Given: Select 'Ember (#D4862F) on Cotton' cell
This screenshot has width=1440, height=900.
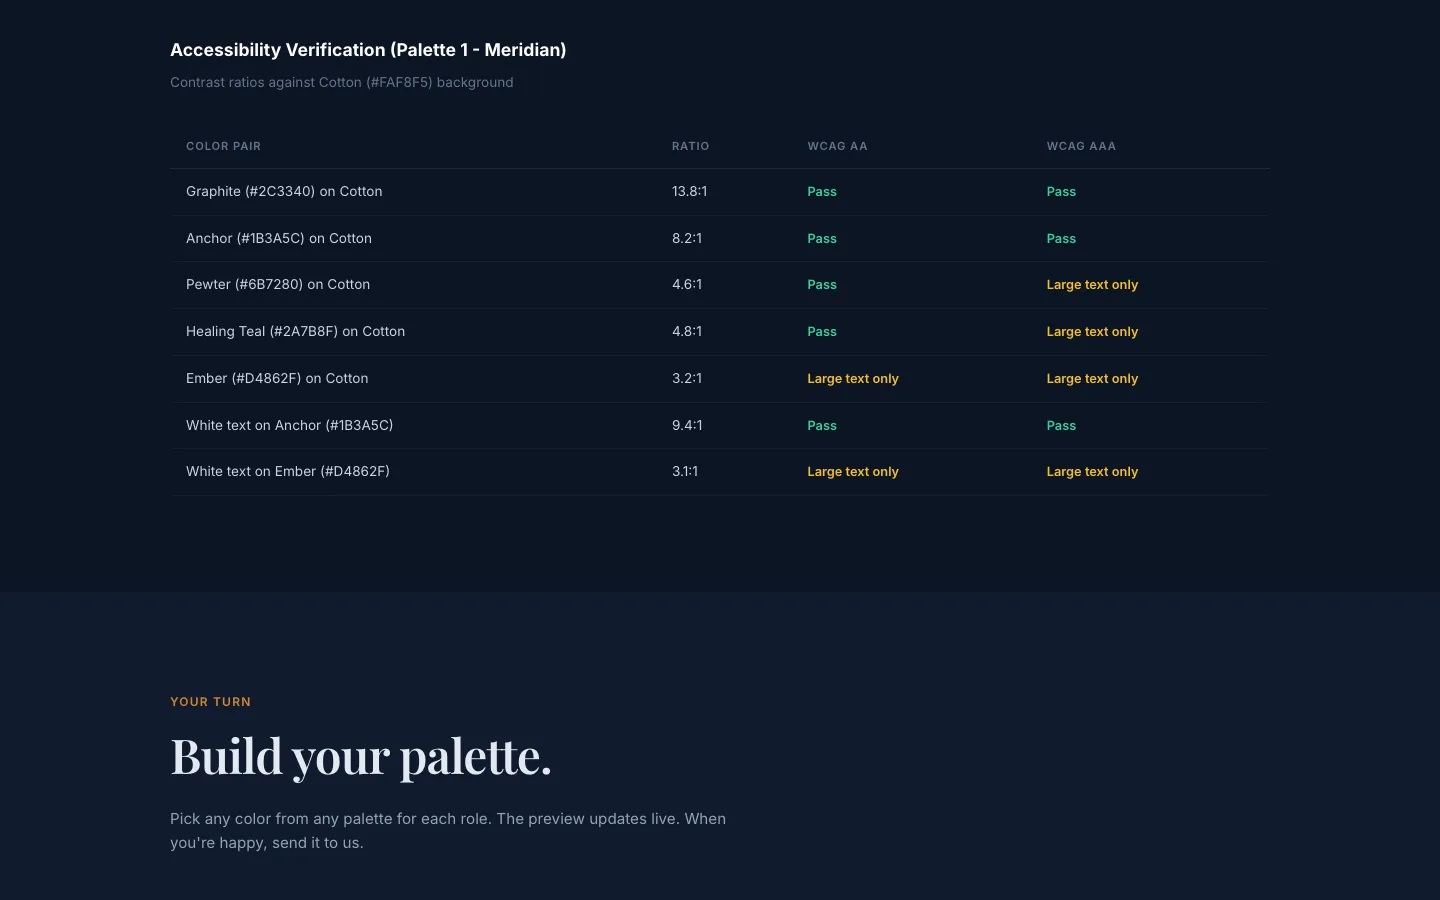Looking at the screenshot, I should 277,378.
